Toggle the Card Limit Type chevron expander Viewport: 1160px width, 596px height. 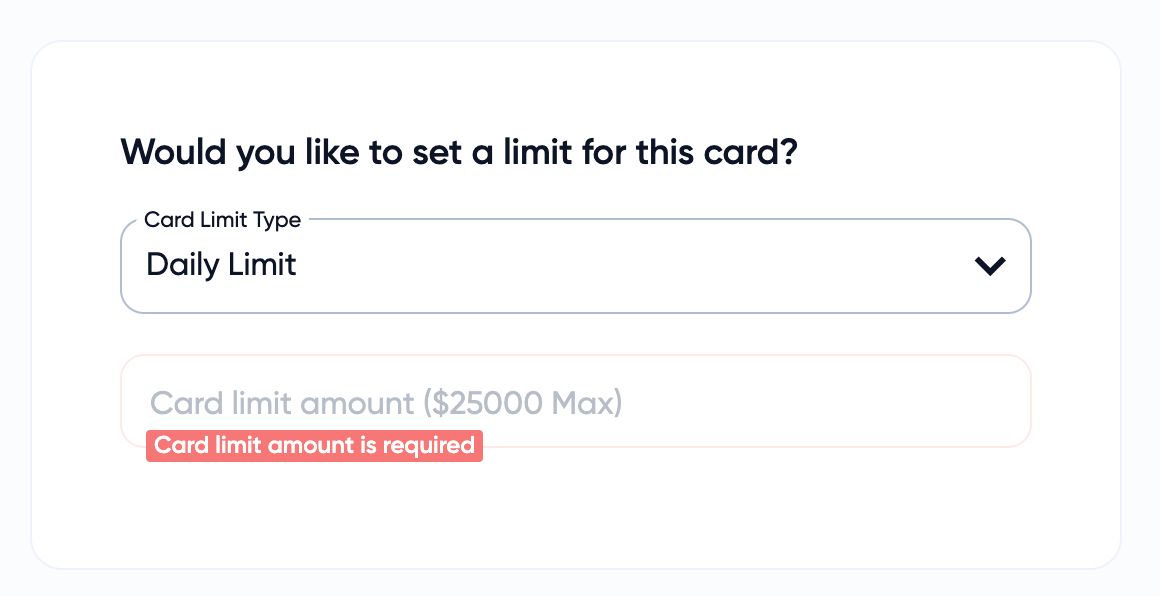point(989,266)
